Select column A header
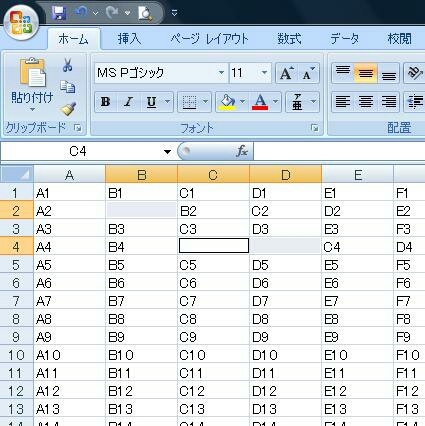Screen dimensions: 425x426 click(69, 175)
